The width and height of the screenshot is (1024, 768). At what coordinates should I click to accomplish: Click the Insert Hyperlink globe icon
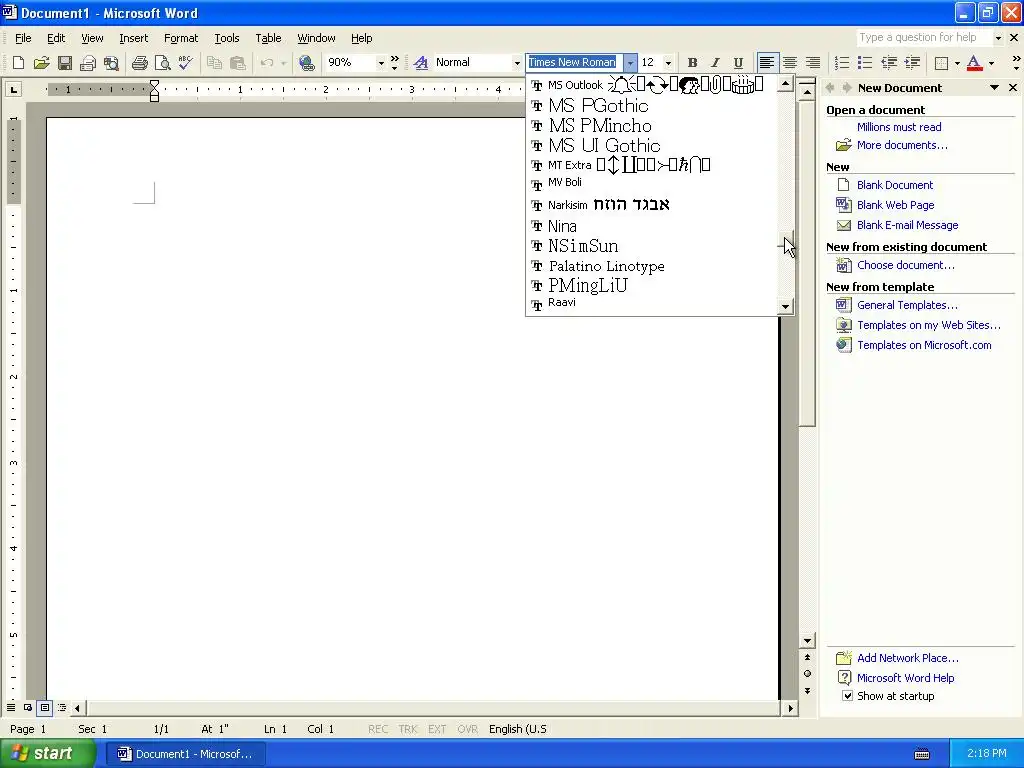(x=306, y=63)
